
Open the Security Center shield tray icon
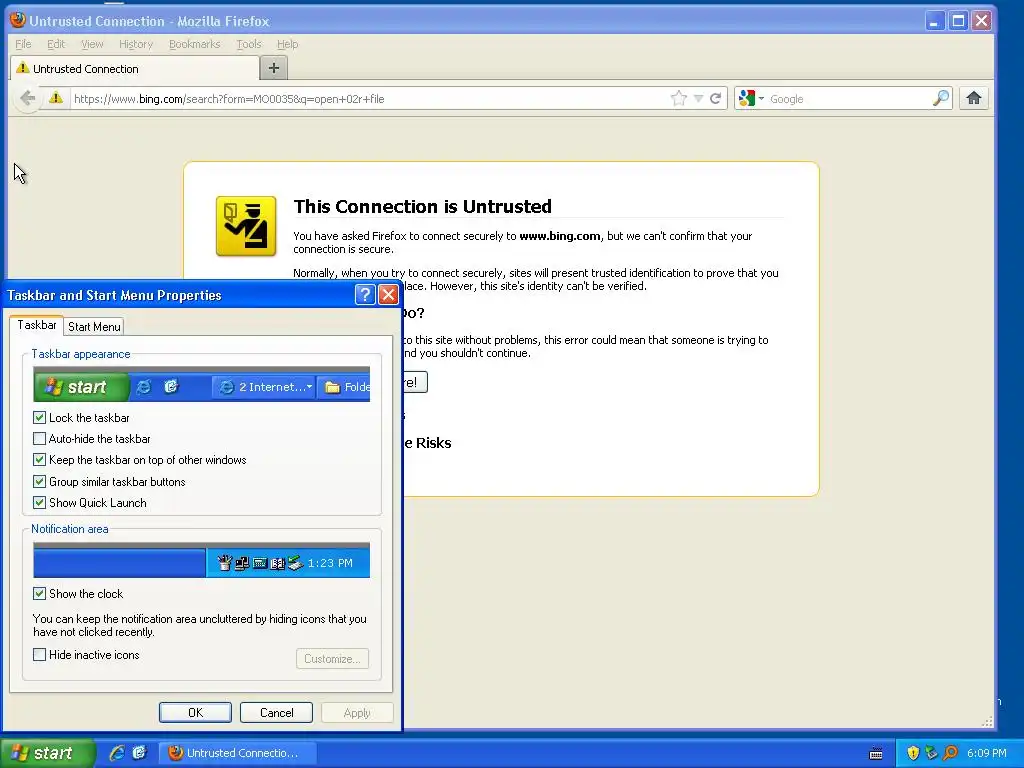coord(913,754)
